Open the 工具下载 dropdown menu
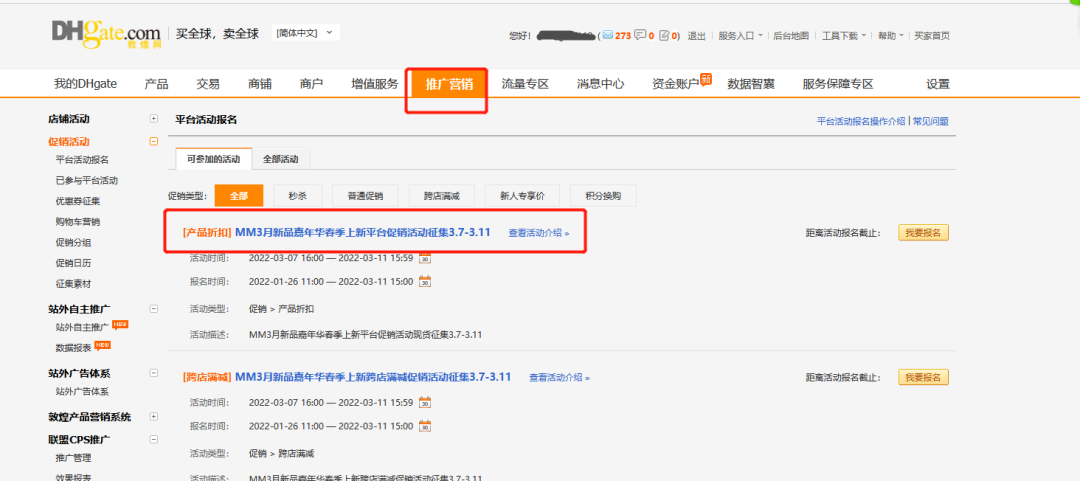The image size is (1080, 481). (x=844, y=36)
